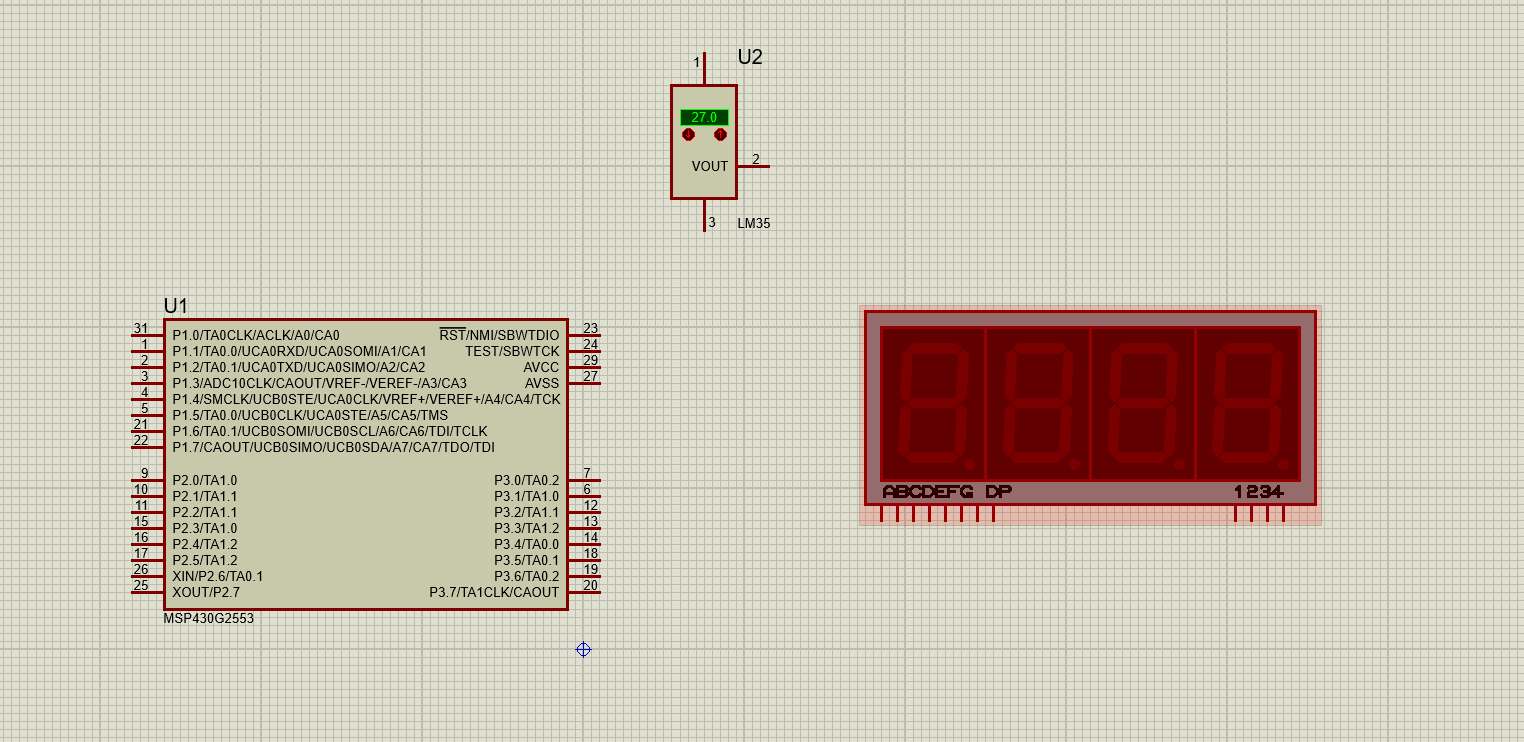Click the RST/NMI/SBWTDIO pin label
1524x742 pixels.
pos(499,335)
